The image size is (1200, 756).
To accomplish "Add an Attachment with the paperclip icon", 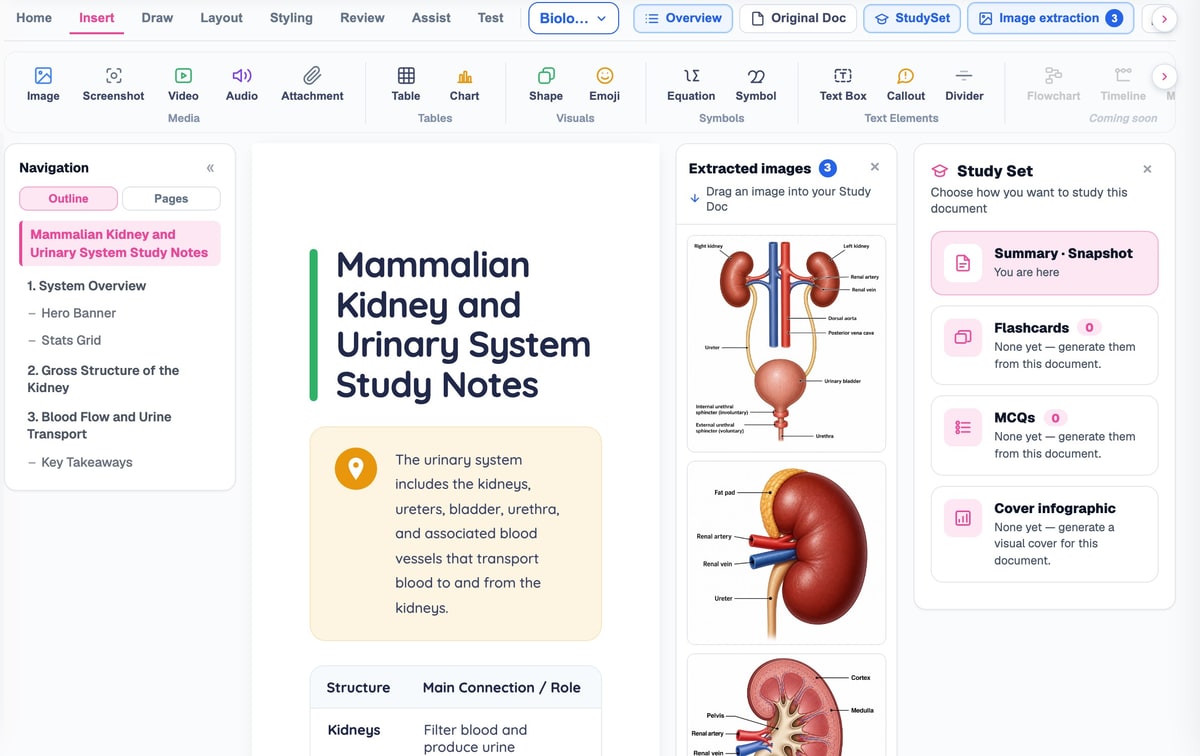I will click(x=312, y=84).
